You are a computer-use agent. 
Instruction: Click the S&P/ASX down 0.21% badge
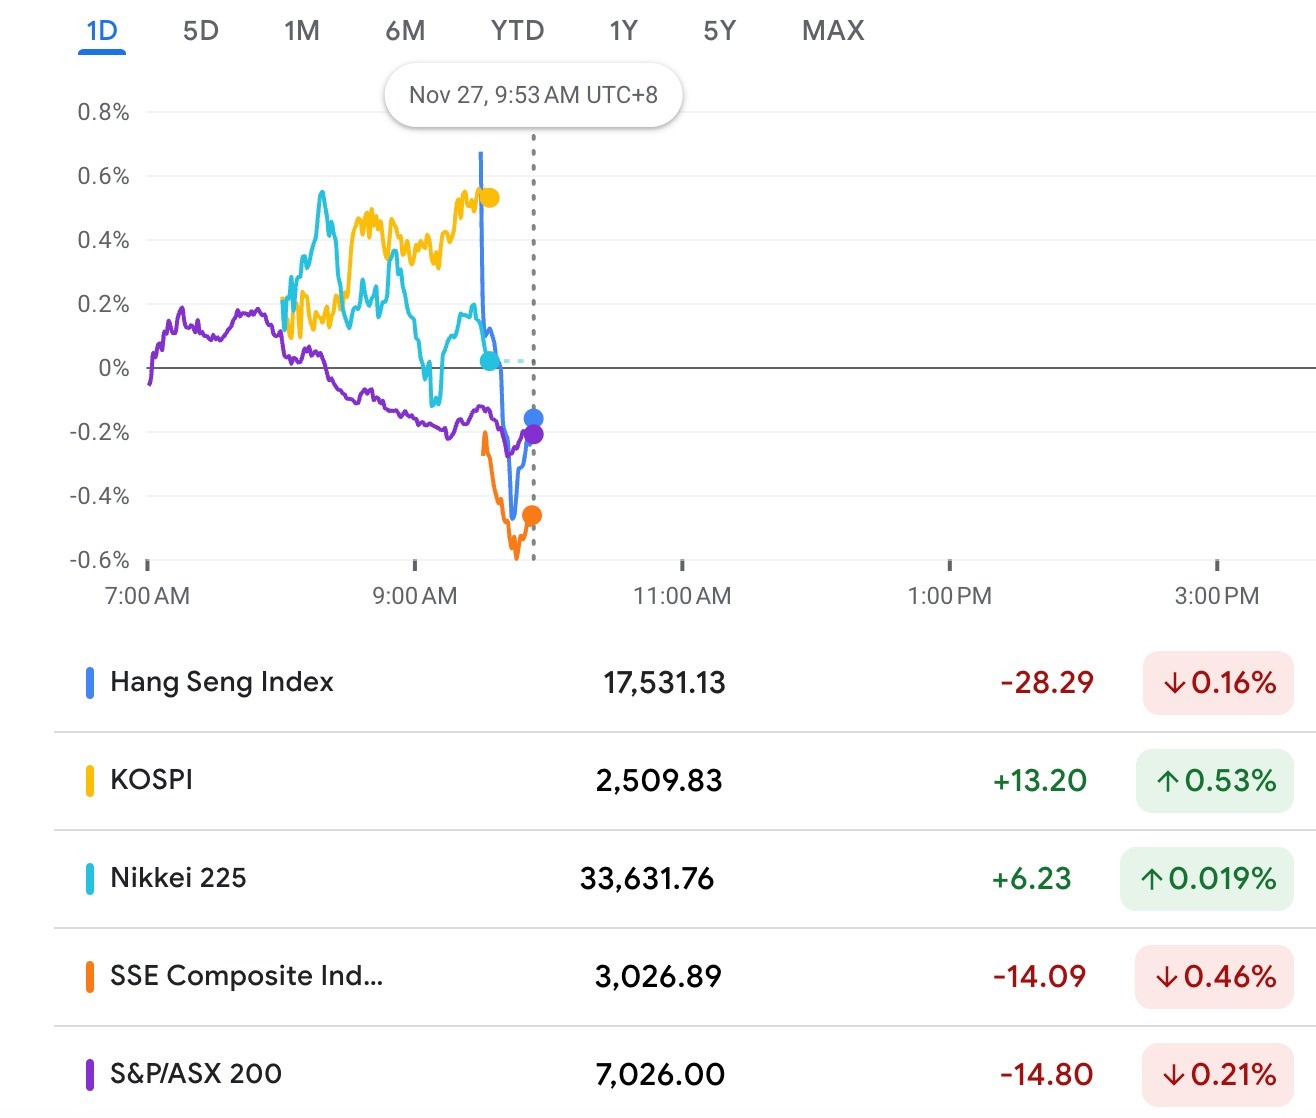[x=1218, y=1075]
